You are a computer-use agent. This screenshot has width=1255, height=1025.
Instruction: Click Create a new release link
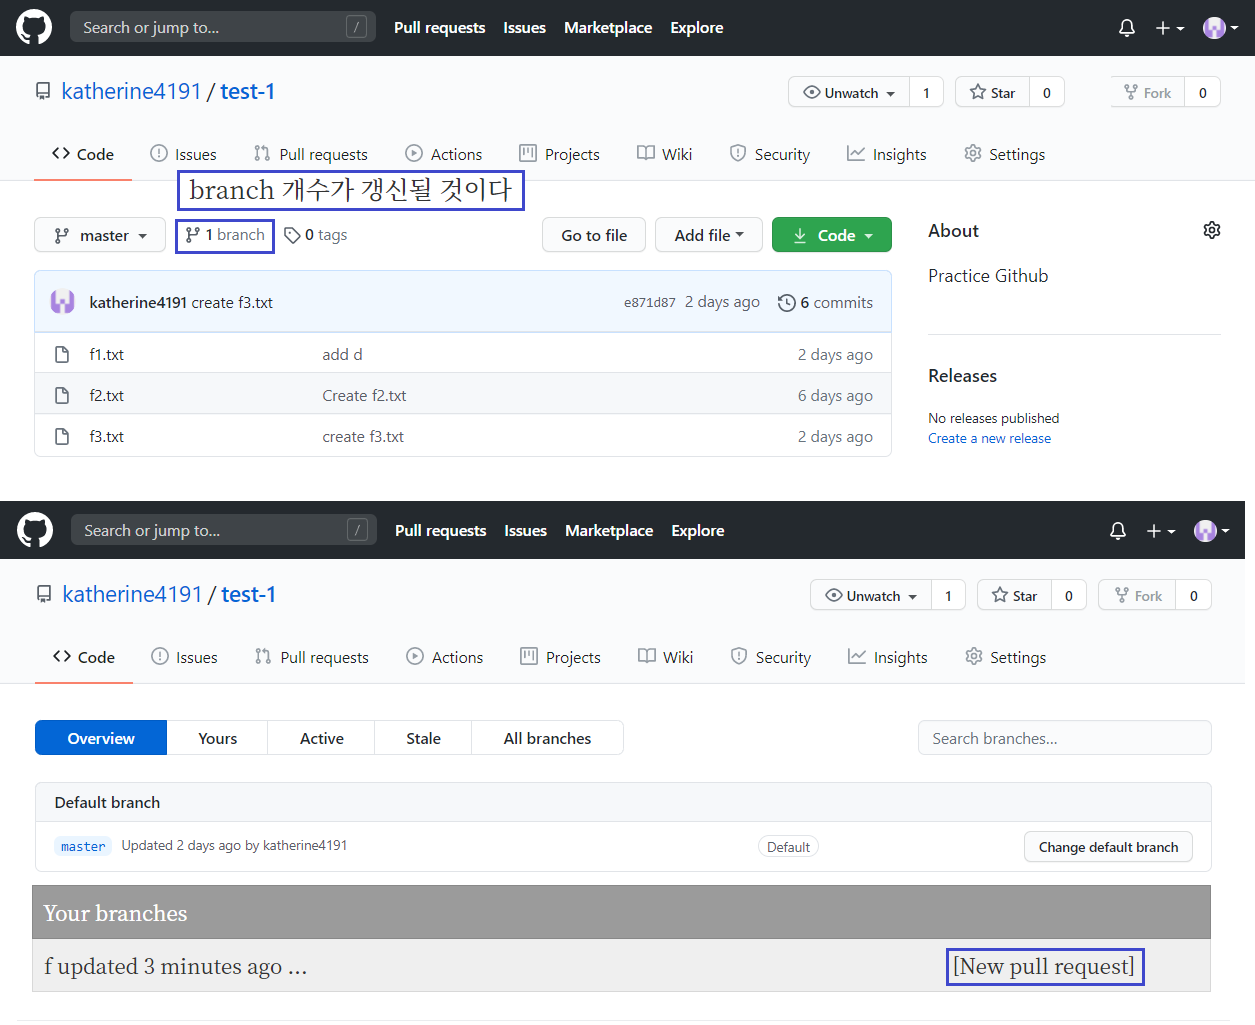tap(989, 438)
